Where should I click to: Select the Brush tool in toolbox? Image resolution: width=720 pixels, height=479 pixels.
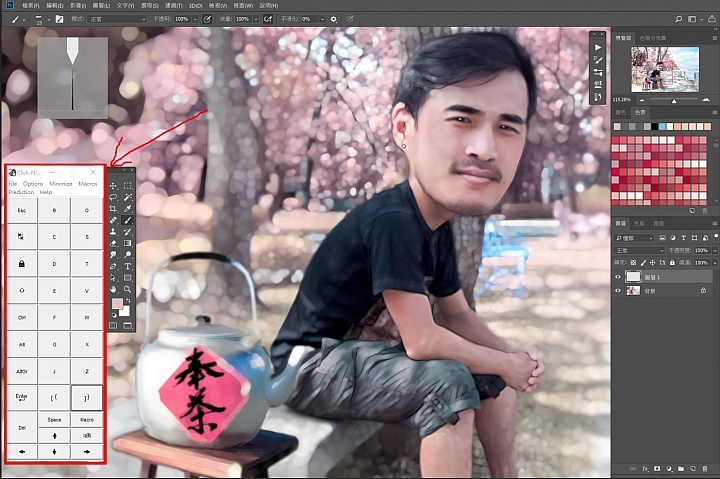pyautogui.click(x=128, y=220)
